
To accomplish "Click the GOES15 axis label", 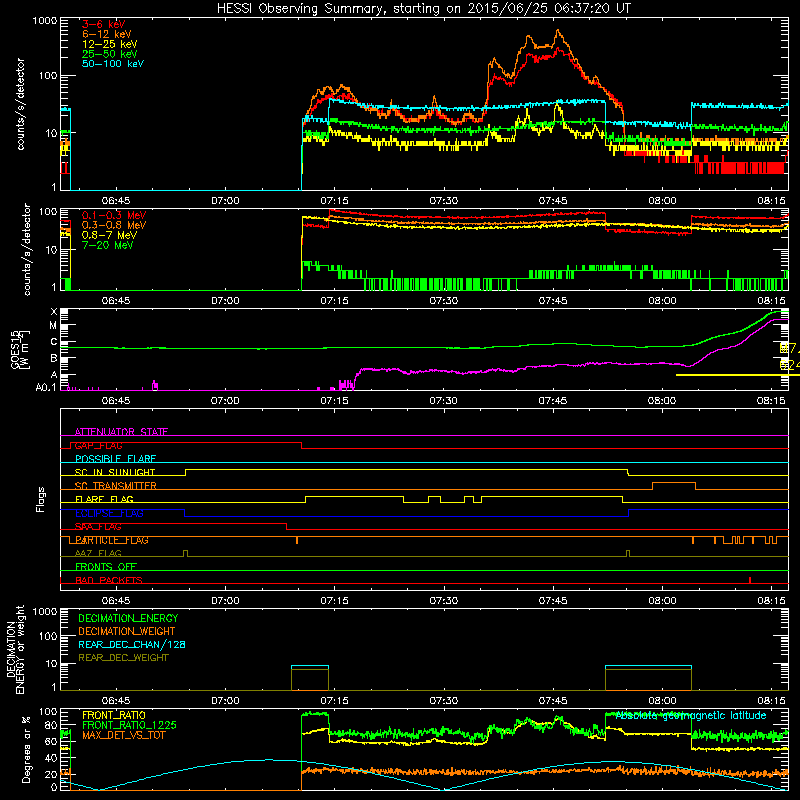I will pos(20,350).
